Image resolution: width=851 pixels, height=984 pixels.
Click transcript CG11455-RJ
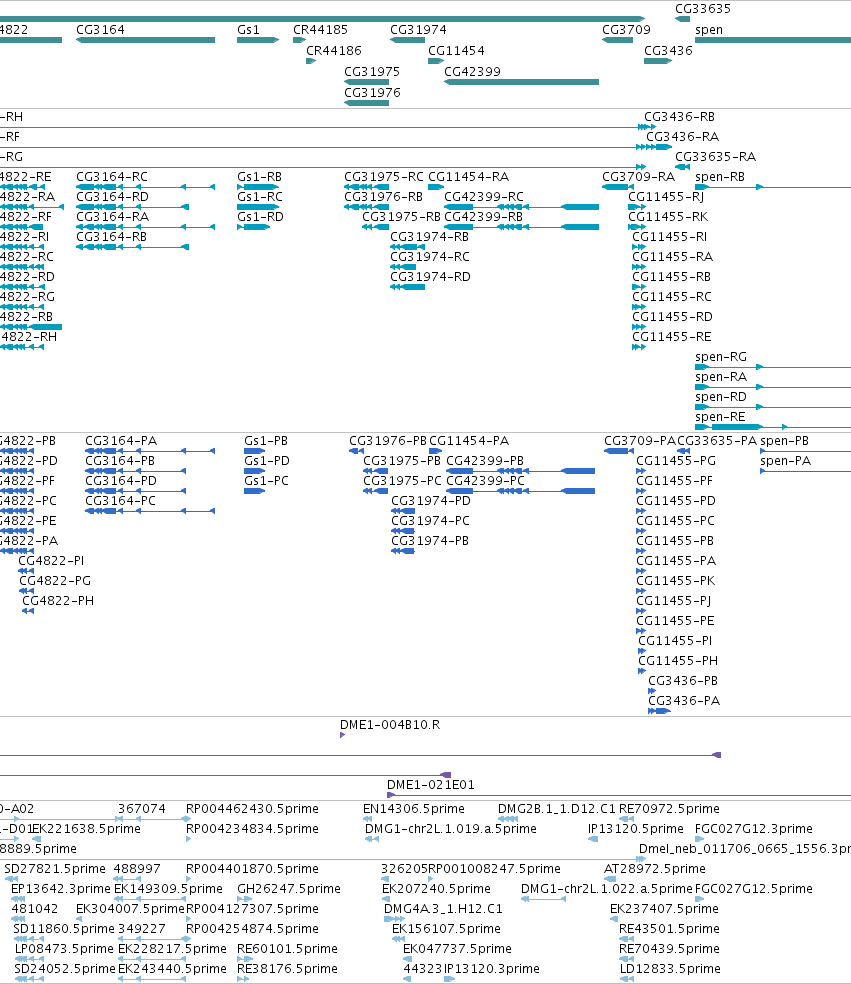click(x=666, y=197)
